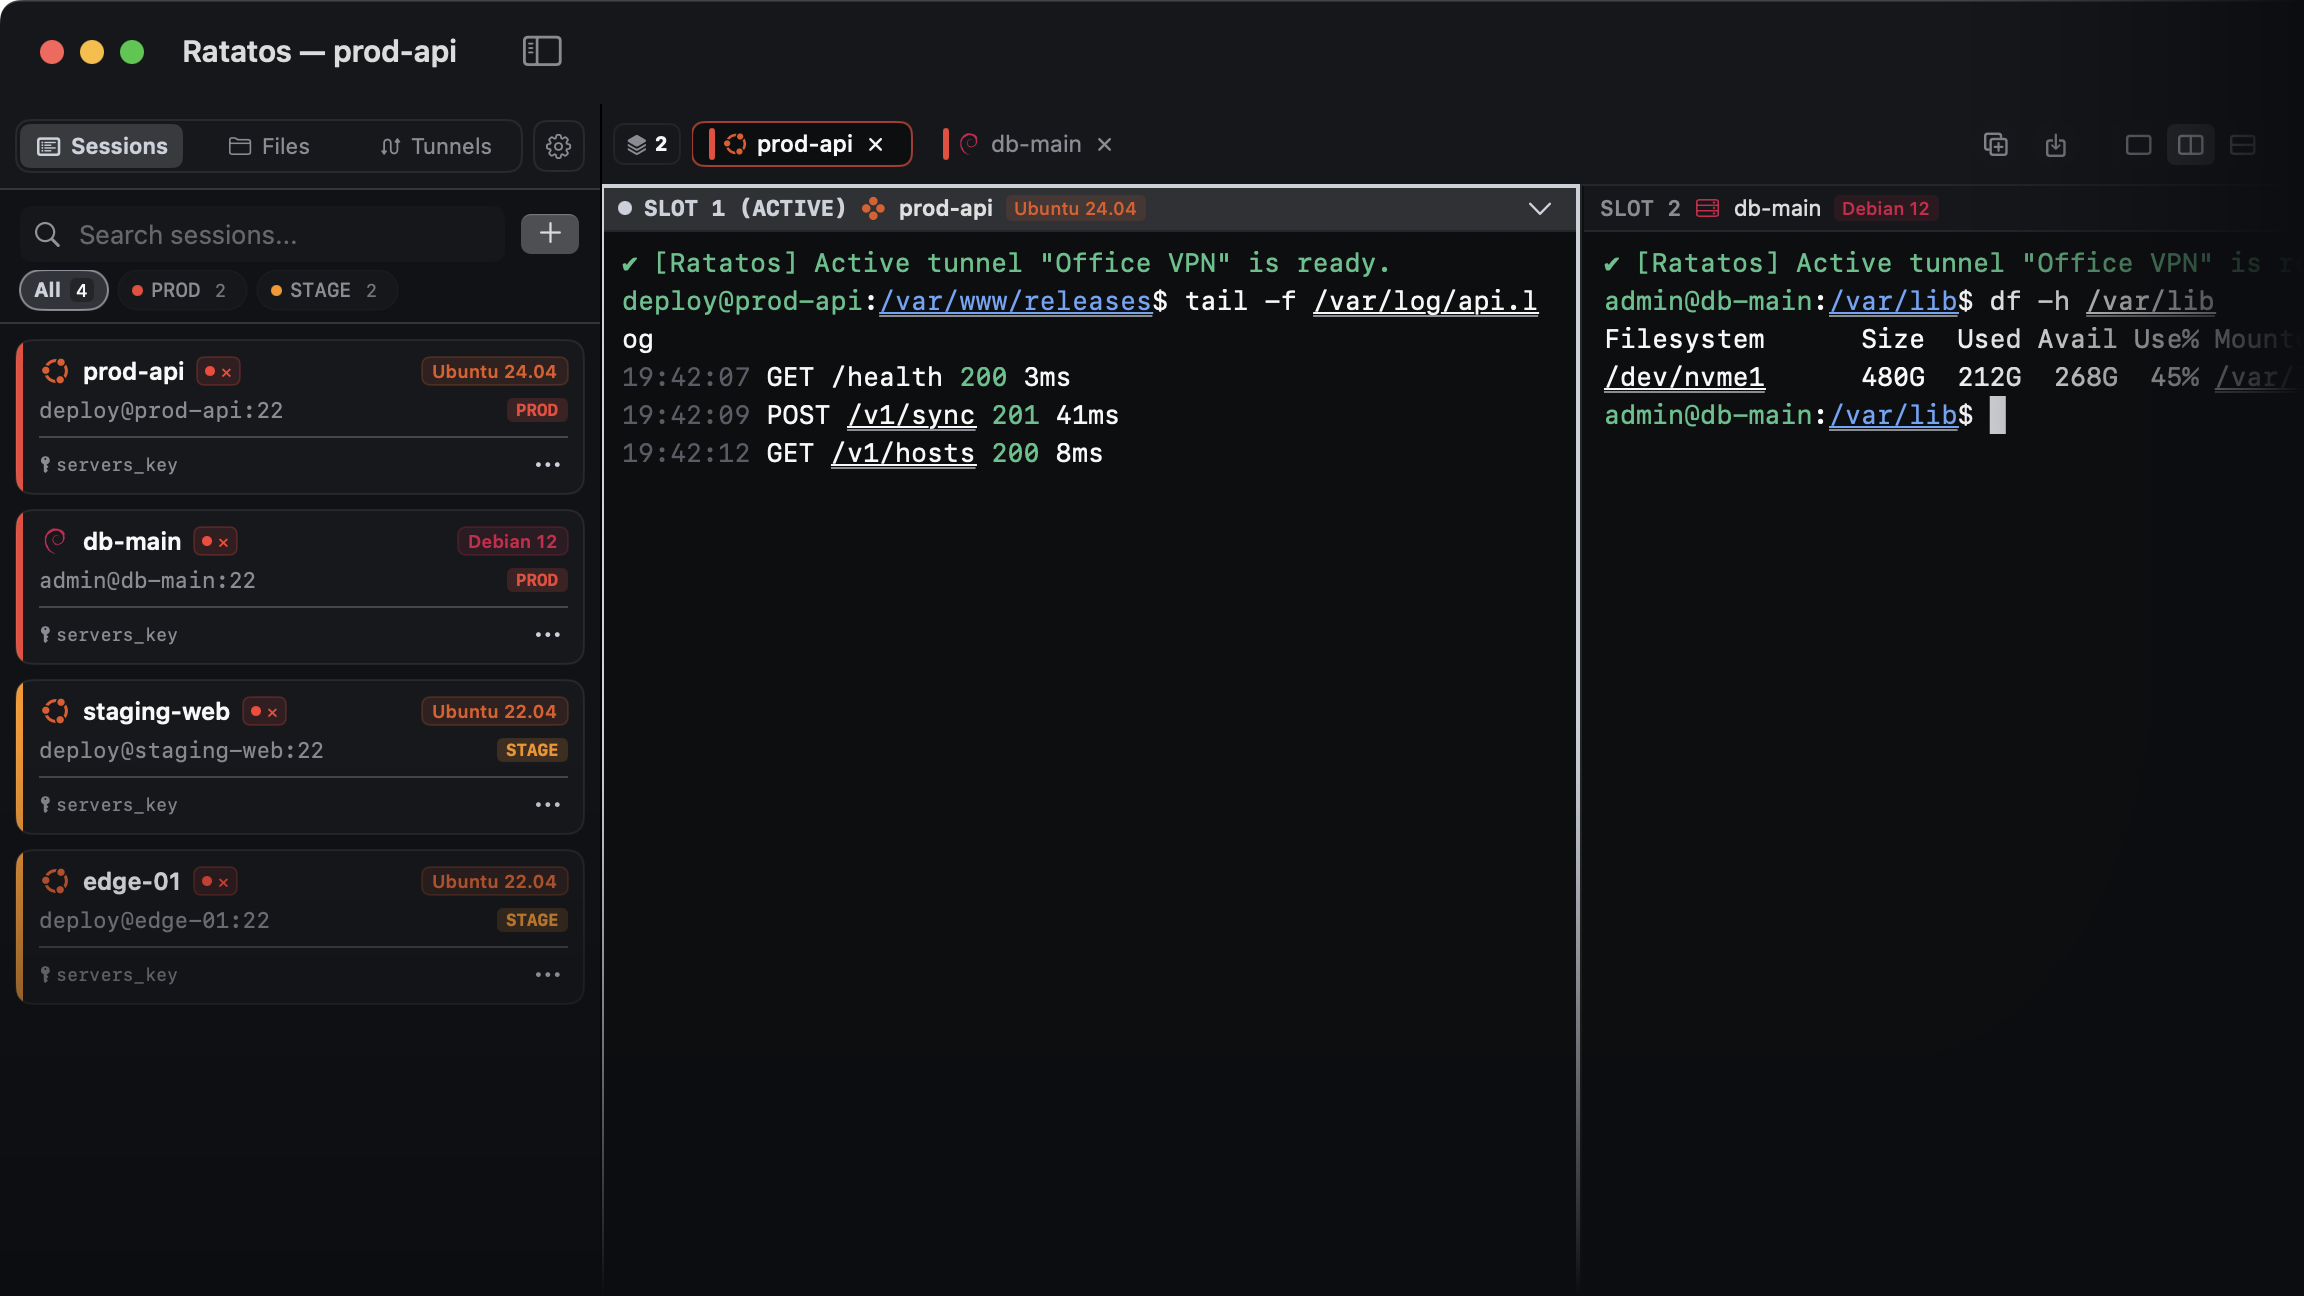The width and height of the screenshot is (2304, 1296).
Task: Click the key icon under staging-web
Action: [x=45, y=805]
